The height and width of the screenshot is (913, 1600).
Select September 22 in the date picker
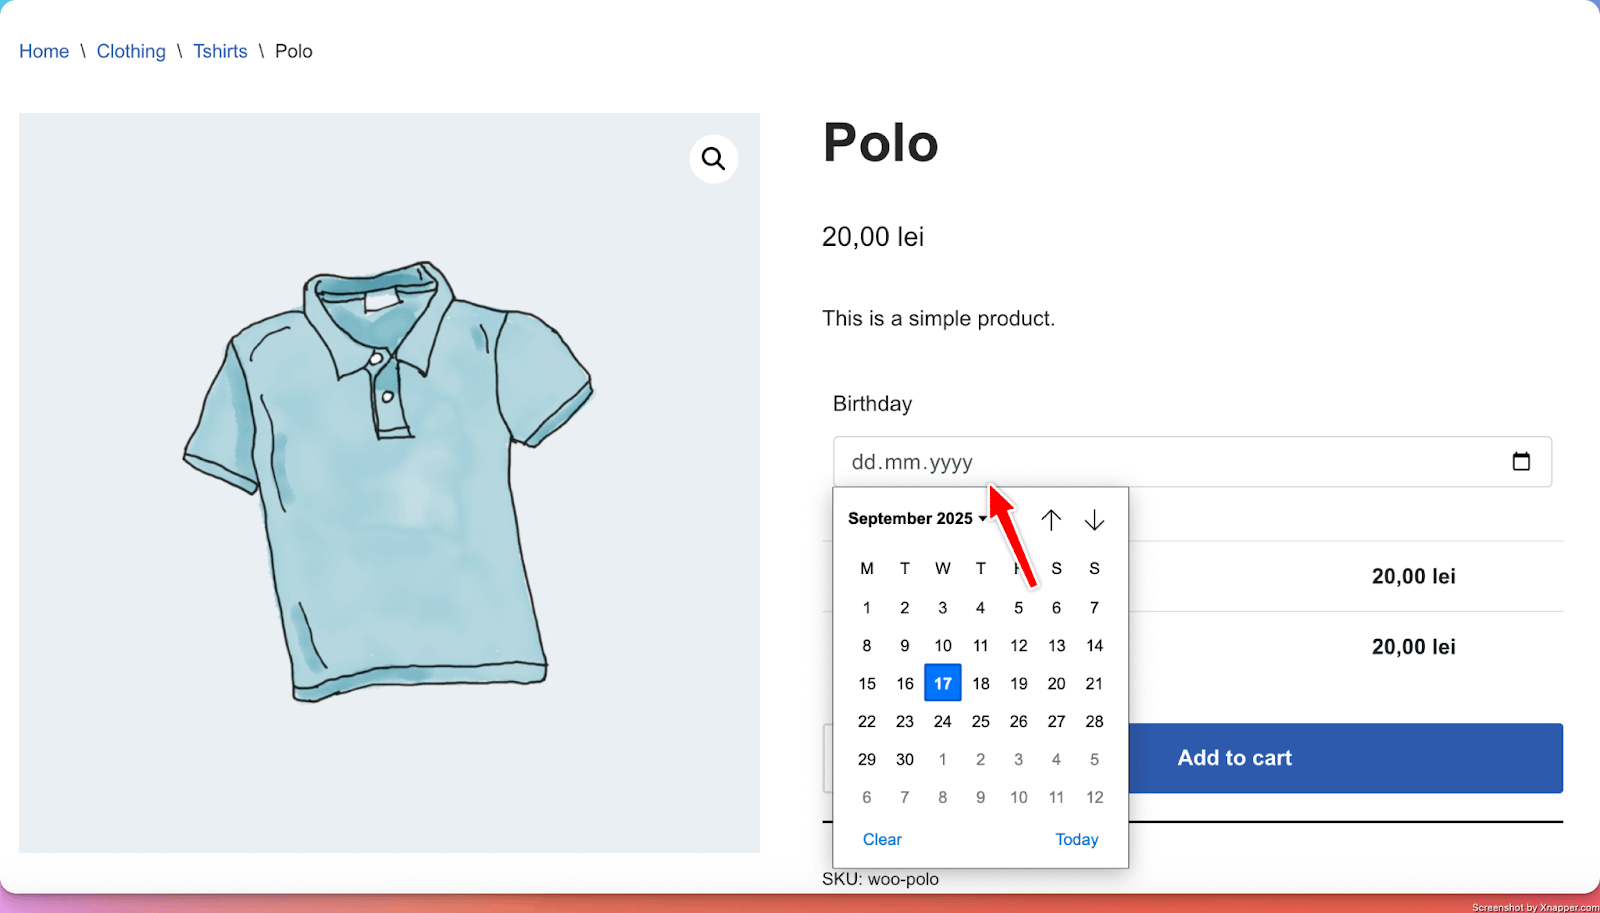point(867,721)
